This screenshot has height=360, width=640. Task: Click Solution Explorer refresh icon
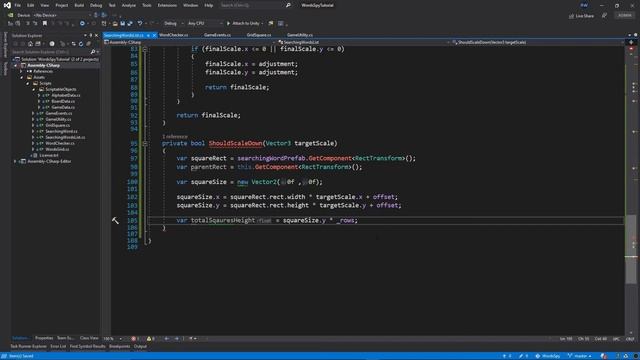click(x=81, y=44)
